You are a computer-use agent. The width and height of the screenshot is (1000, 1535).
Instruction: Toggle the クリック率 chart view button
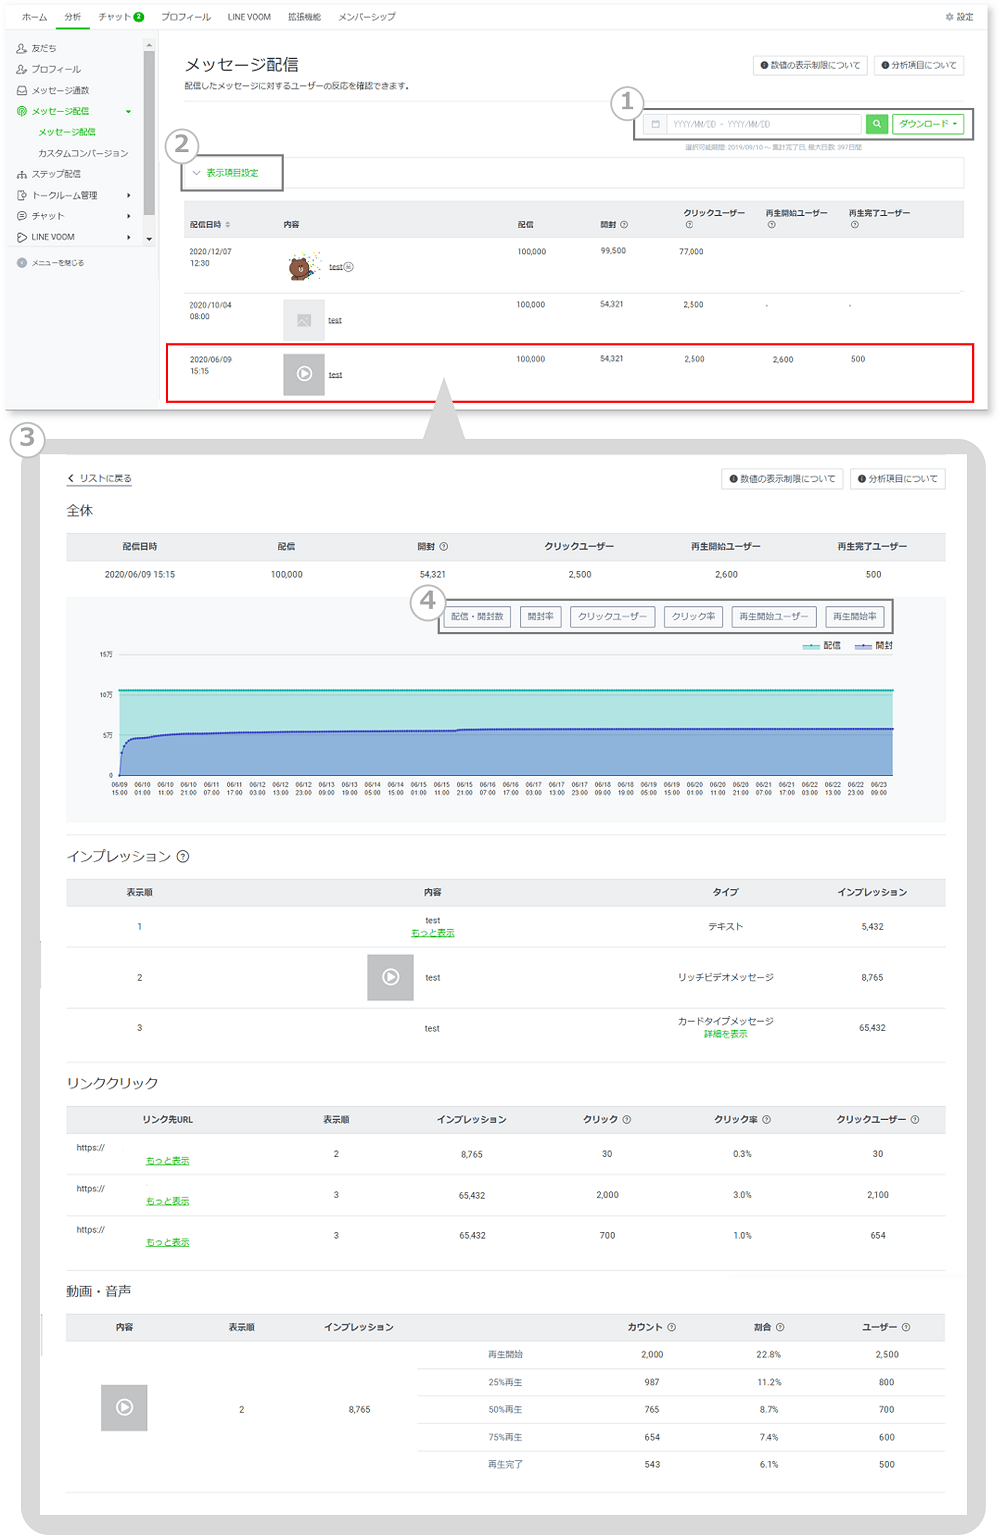[x=693, y=617]
